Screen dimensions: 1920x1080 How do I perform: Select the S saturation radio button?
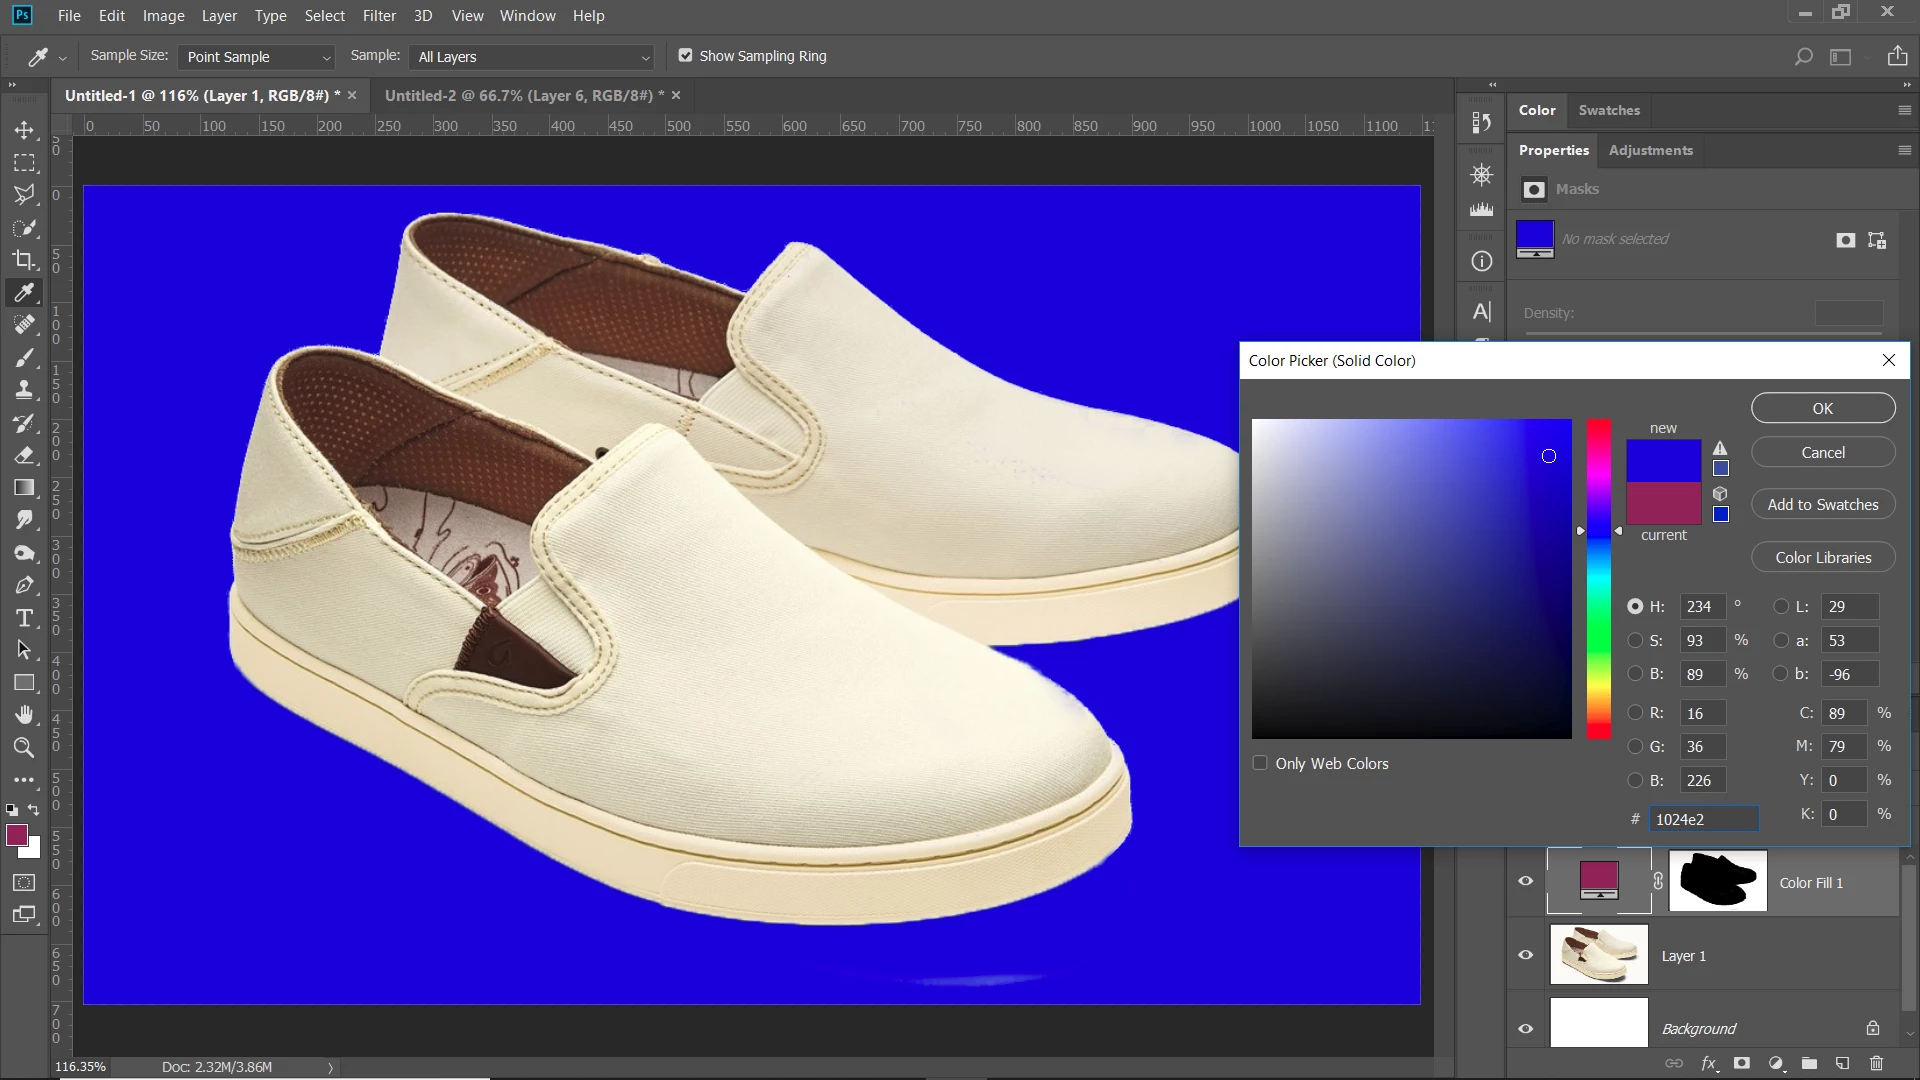click(x=1635, y=640)
